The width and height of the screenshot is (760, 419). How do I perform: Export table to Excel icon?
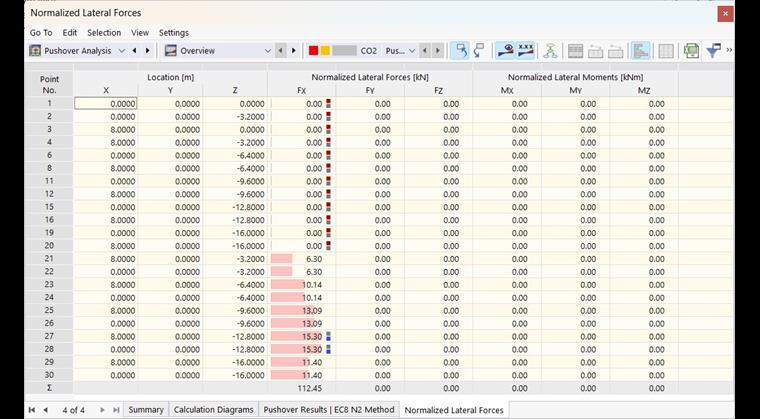coord(692,50)
